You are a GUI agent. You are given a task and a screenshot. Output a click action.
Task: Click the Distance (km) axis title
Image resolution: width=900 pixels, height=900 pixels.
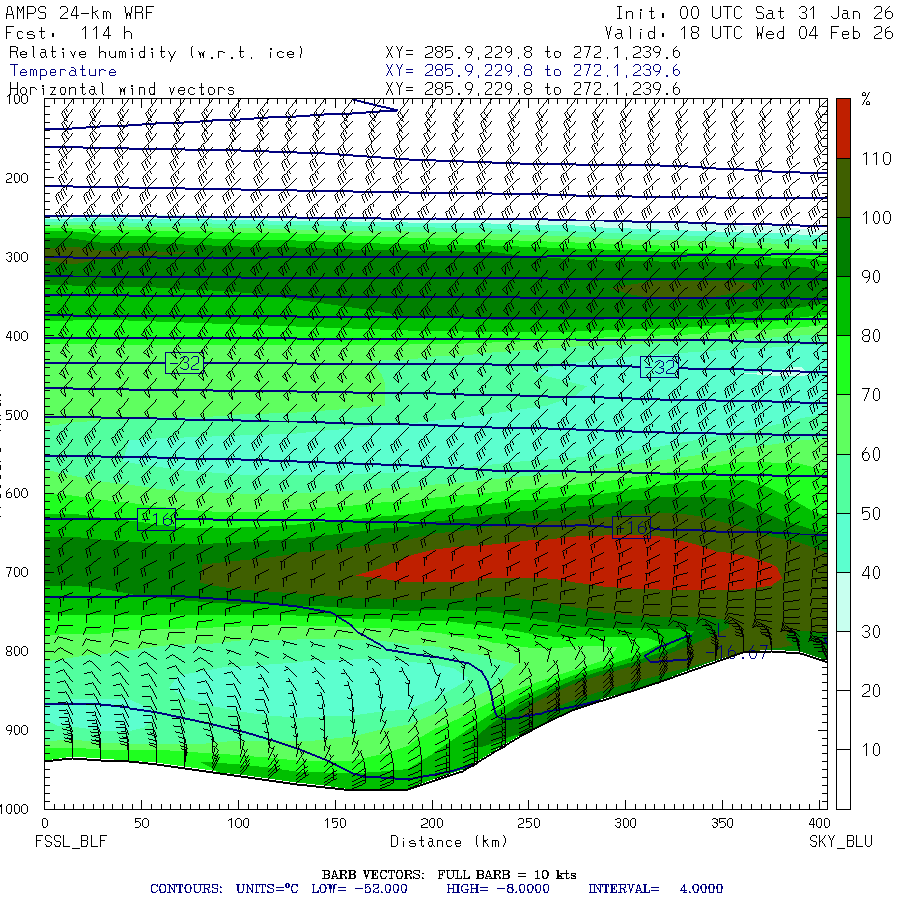(x=449, y=841)
